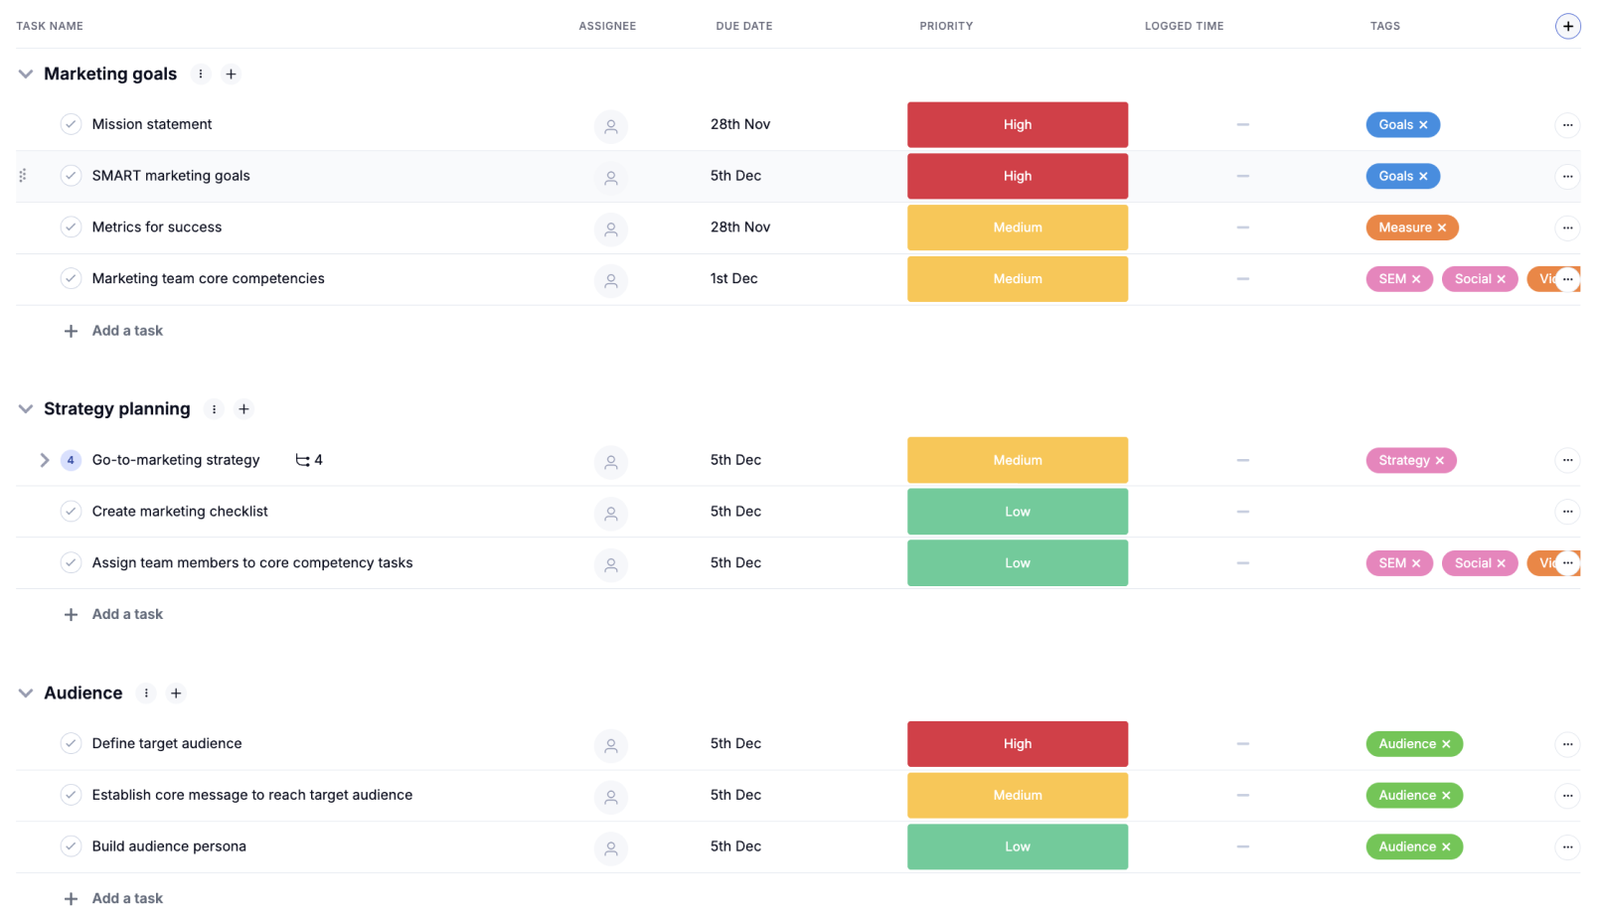Sort by the Priority column header
The height and width of the screenshot is (920, 1600).
coord(946,26)
